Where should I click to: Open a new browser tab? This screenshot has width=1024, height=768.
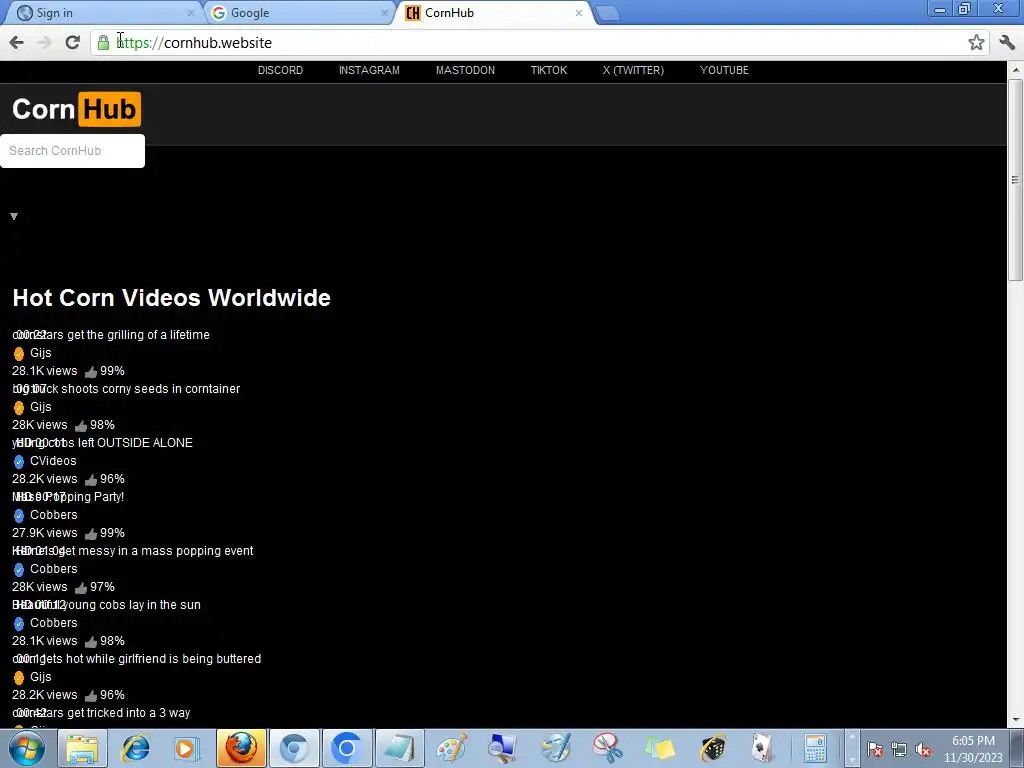[607, 13]
